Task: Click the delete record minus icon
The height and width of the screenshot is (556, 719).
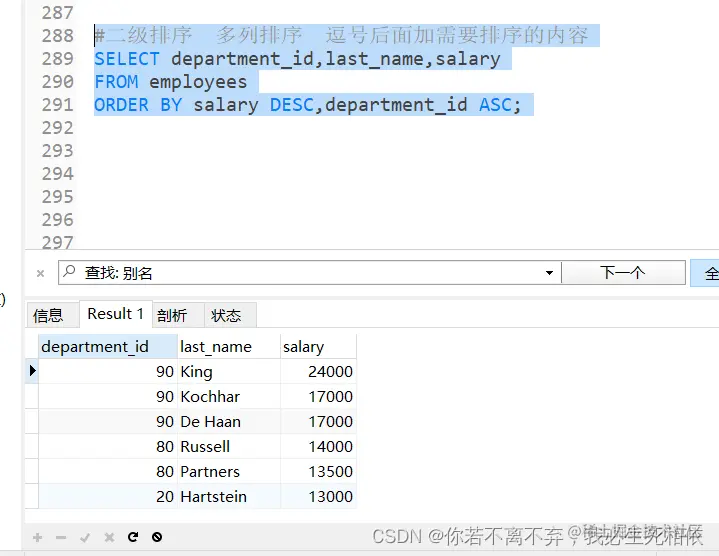Action: (61, 537)
